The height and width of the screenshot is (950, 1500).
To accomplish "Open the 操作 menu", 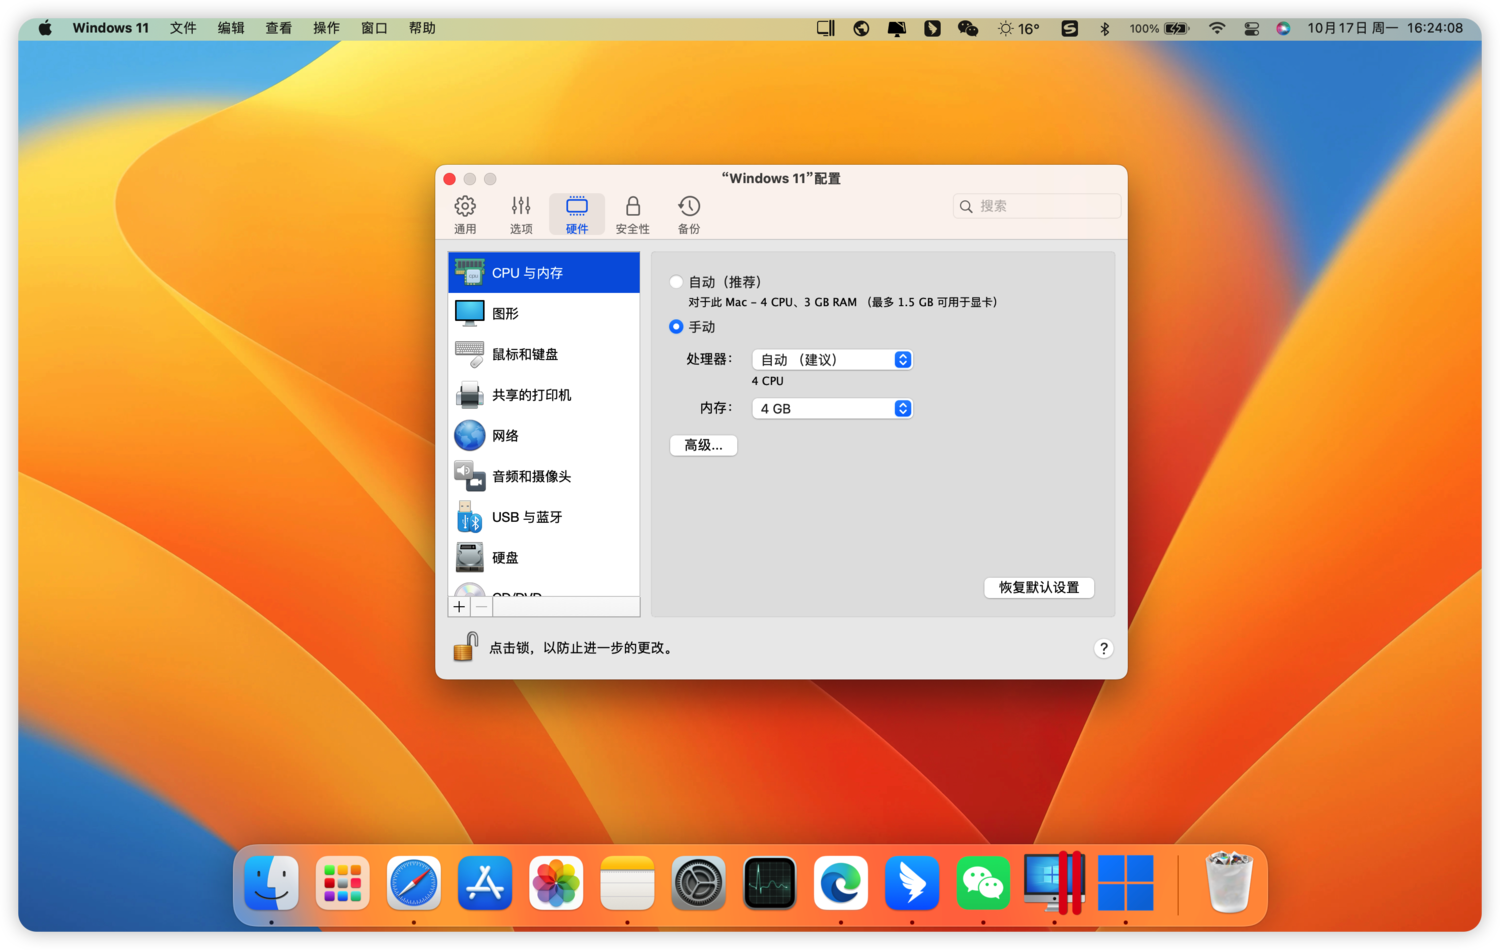I will pos(326,28).
